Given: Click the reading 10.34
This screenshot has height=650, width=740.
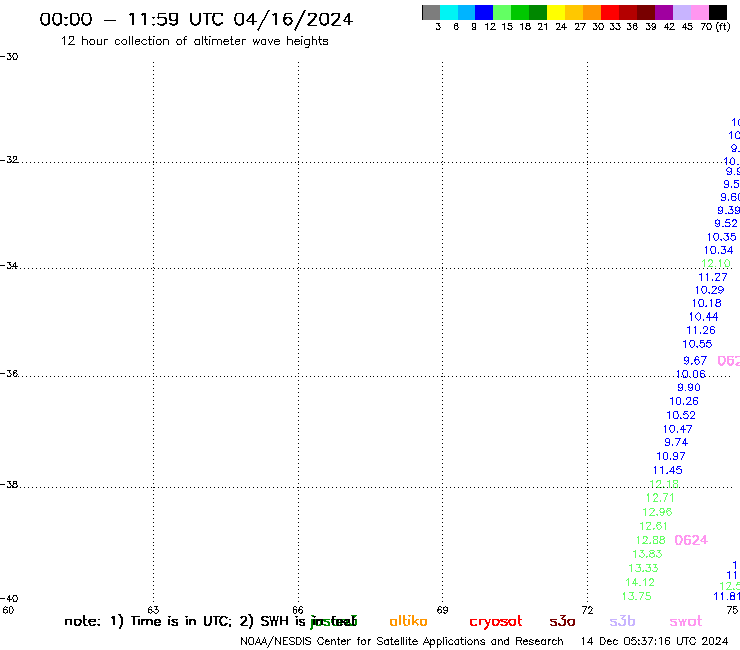Looking at the screenshot, I should pyautogui.click(x=719, y=251).
